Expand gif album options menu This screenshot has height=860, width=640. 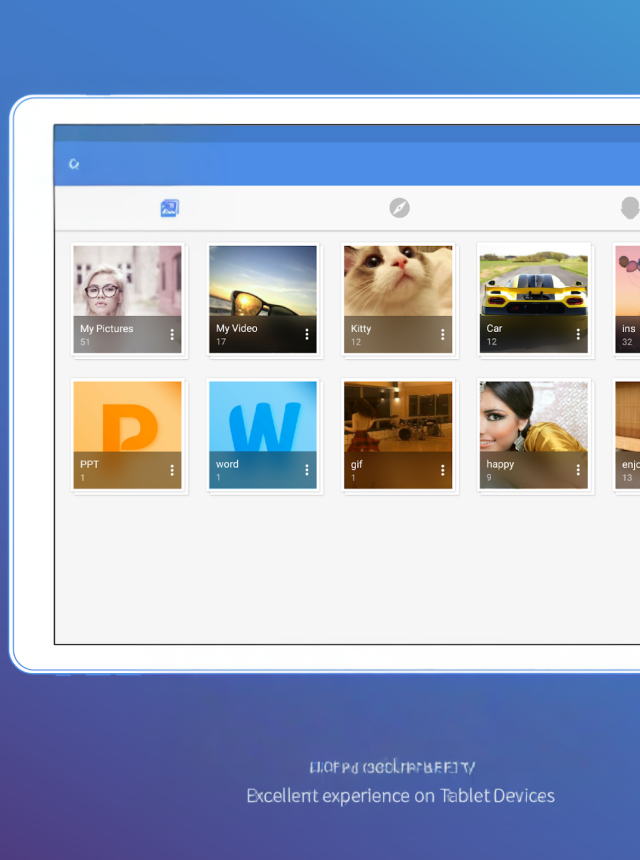pos(443,470)
